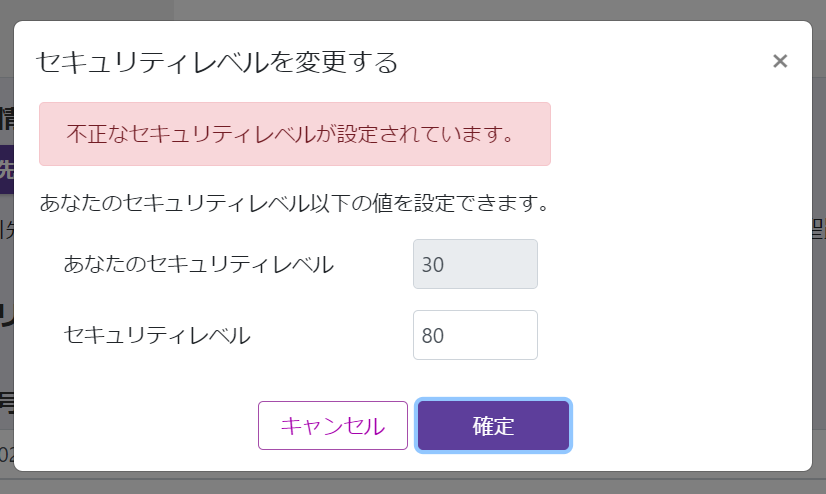Click the キャンセル button
826x494 pixels.
[332, 426]
